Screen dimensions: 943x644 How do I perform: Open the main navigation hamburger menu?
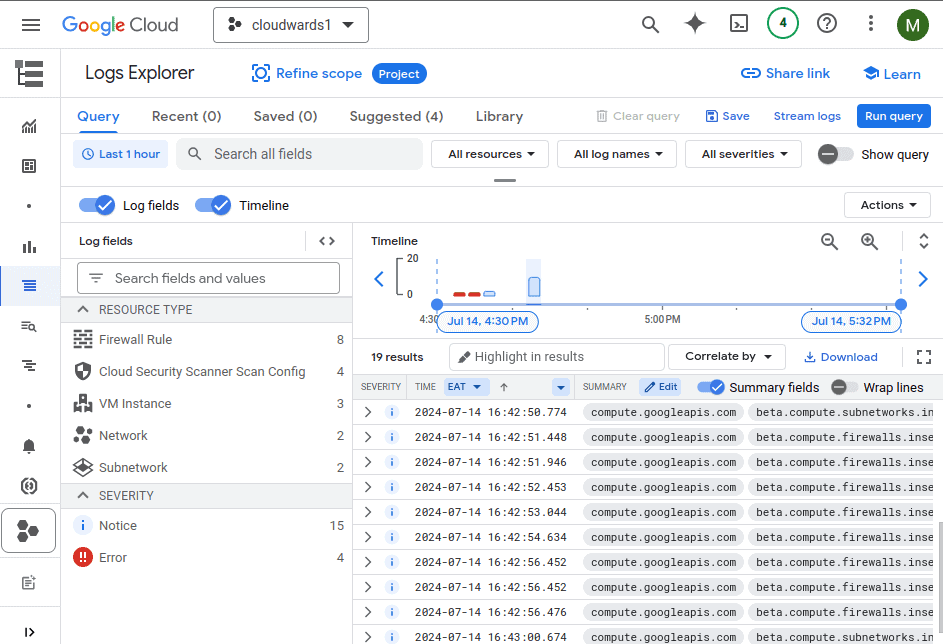point(31,25)
